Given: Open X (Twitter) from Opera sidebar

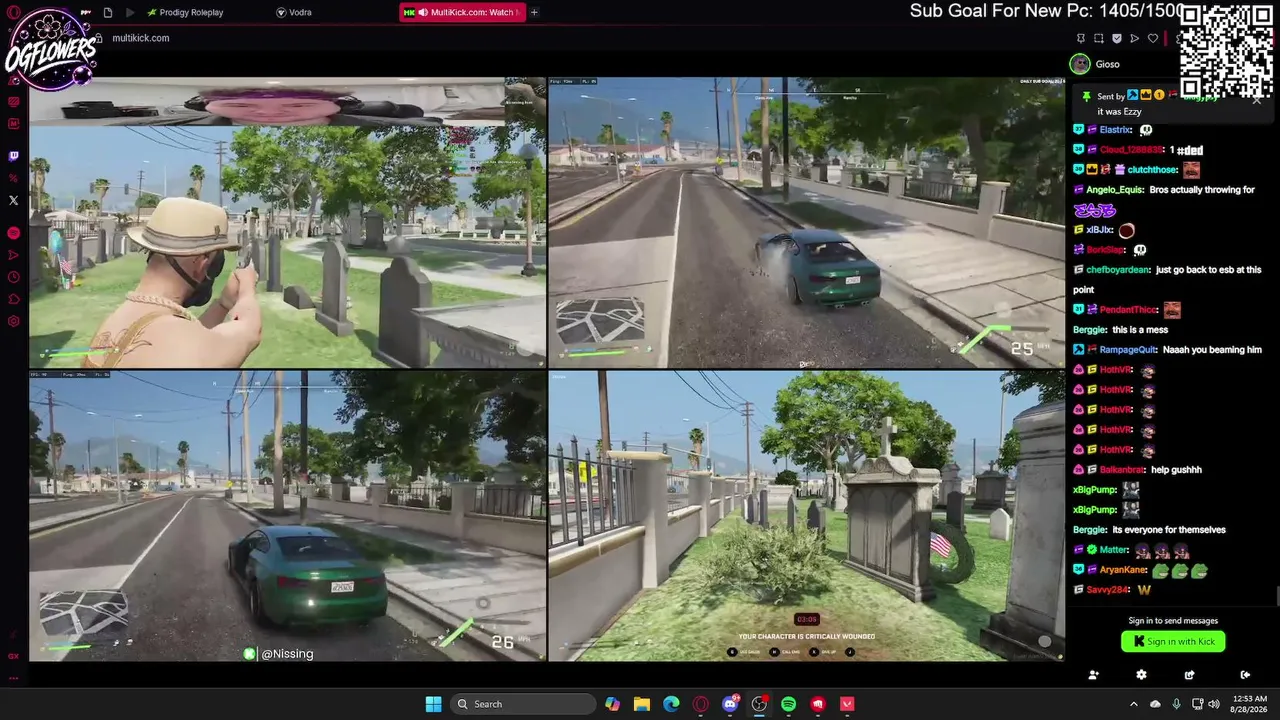Looking at the screenshot, I should pos(13,200).
